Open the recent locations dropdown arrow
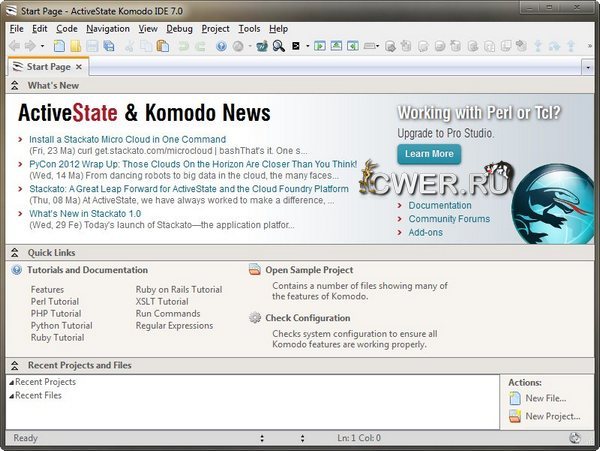The width and height of the screenshot is (600, 451). (42, 46)
